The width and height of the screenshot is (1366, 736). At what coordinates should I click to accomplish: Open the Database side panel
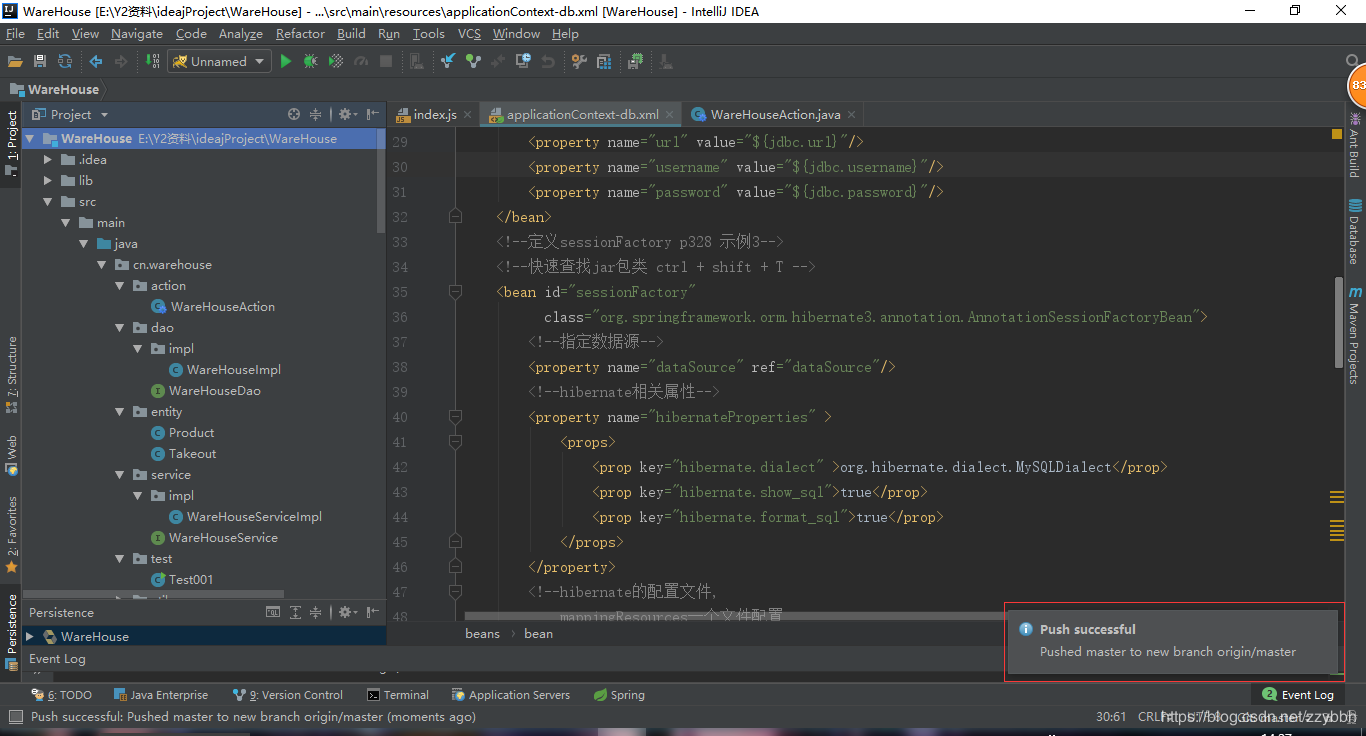tap(1354, 232)
